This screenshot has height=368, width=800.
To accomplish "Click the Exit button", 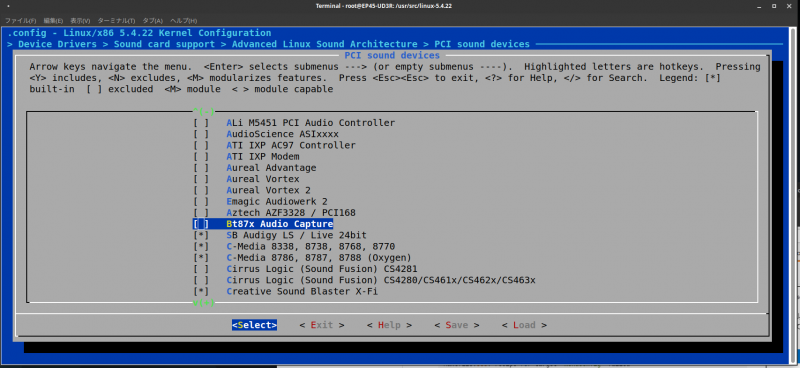I will coord(321,325).
